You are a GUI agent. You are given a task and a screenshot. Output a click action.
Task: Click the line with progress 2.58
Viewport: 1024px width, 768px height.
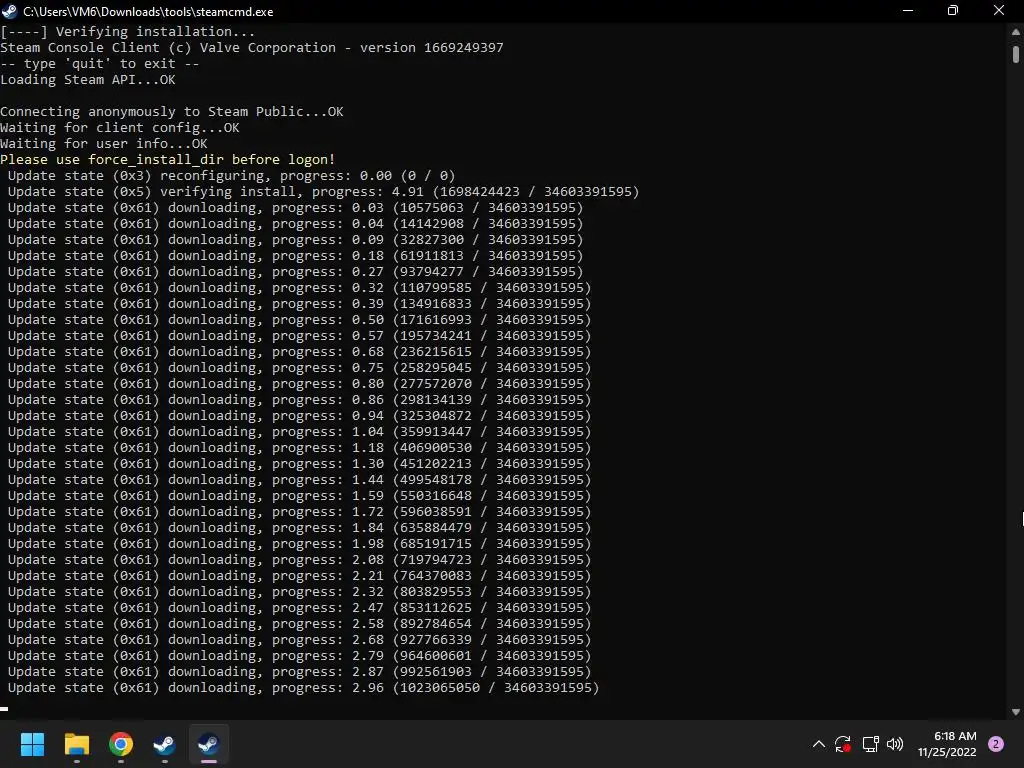[299, 624]
